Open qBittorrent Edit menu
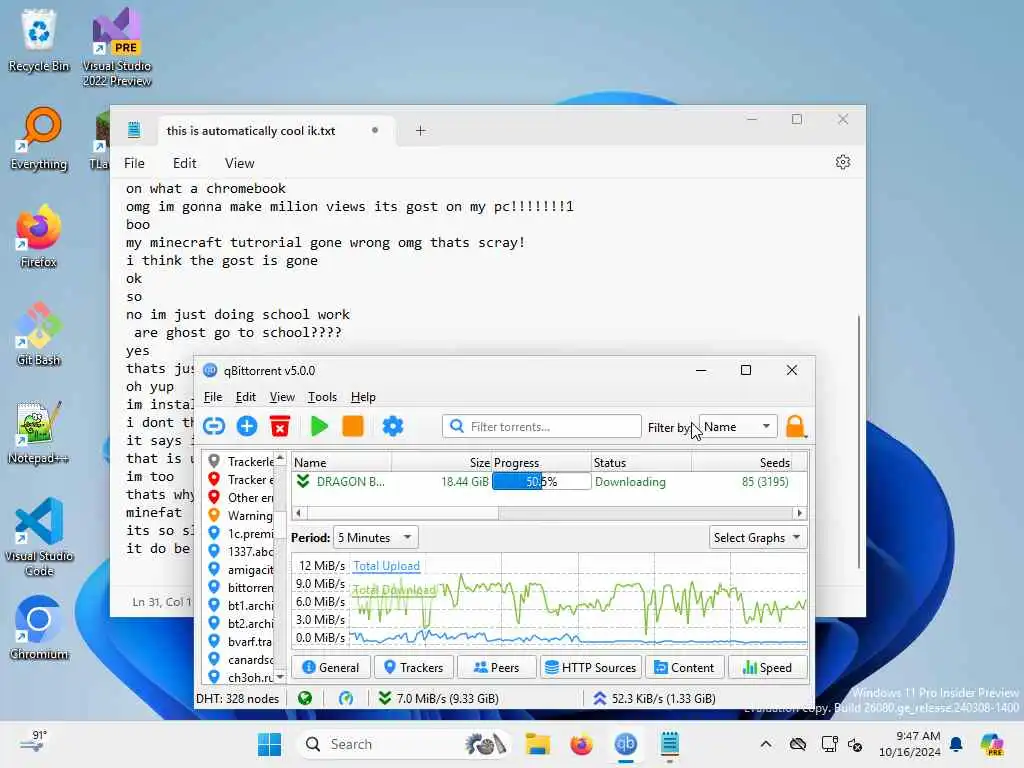Screen dimensions: 1024x768 [x=246, y=397]
